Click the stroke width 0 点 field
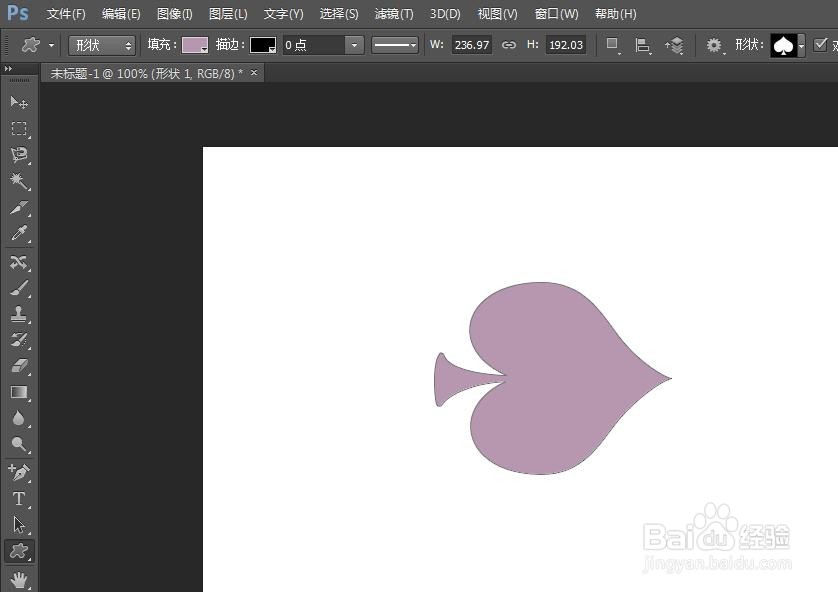Viewport: 838px width, 592px height. click(314, 45)
